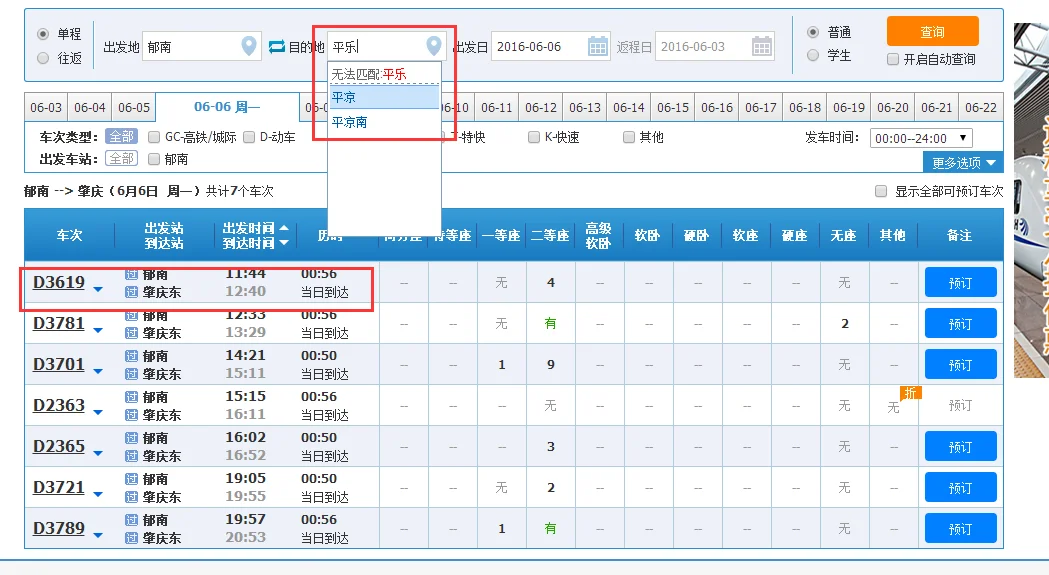Click the 过 icon beside 肇庆东 in D2365 row
The width and height of the screenshot is (1049, 575).
point(132,456)
